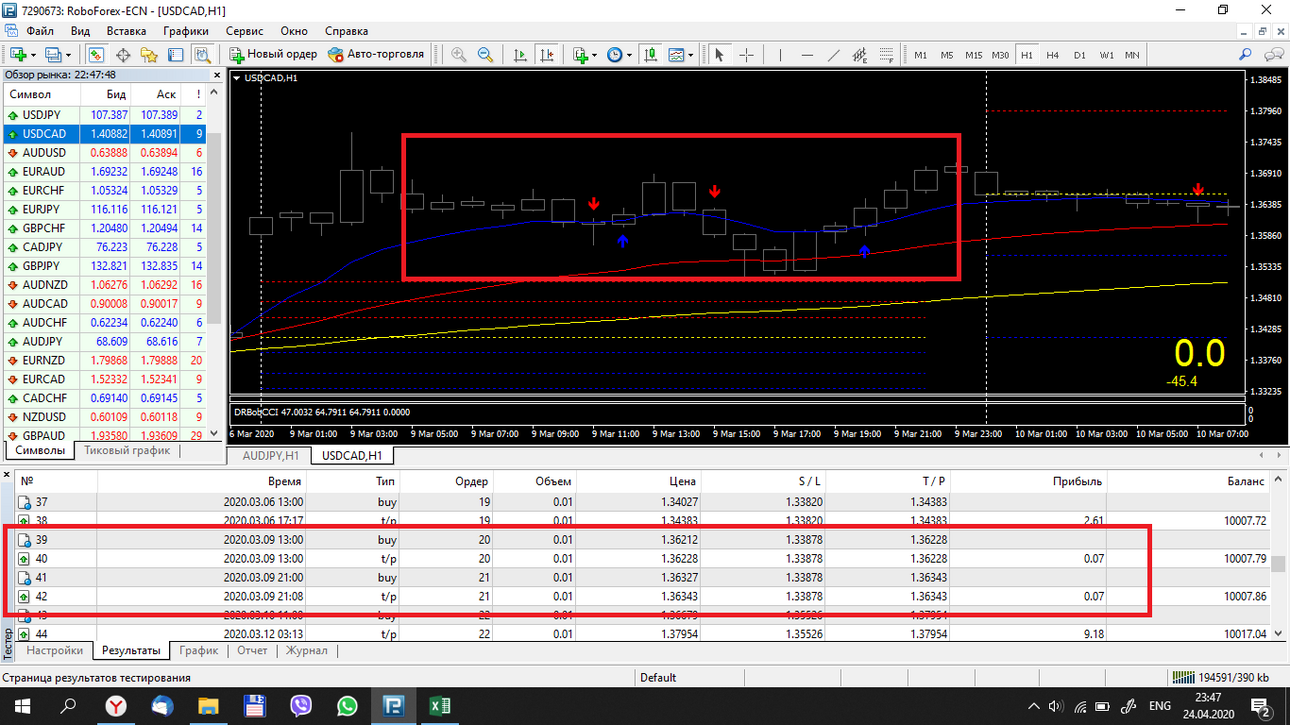Toggle the Data Window icon
Viewport: 1290px width, 725px height.
coord(123,54)
